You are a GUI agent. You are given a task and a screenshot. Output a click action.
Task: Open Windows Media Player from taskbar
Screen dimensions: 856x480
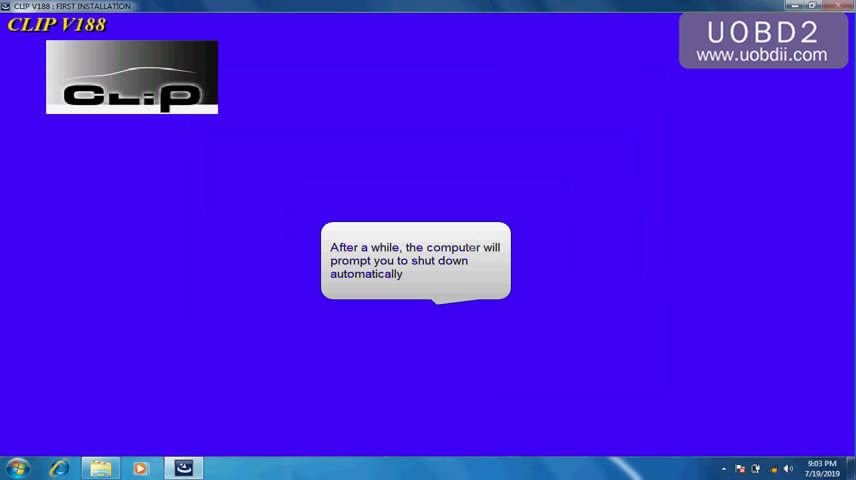point(140,468)
